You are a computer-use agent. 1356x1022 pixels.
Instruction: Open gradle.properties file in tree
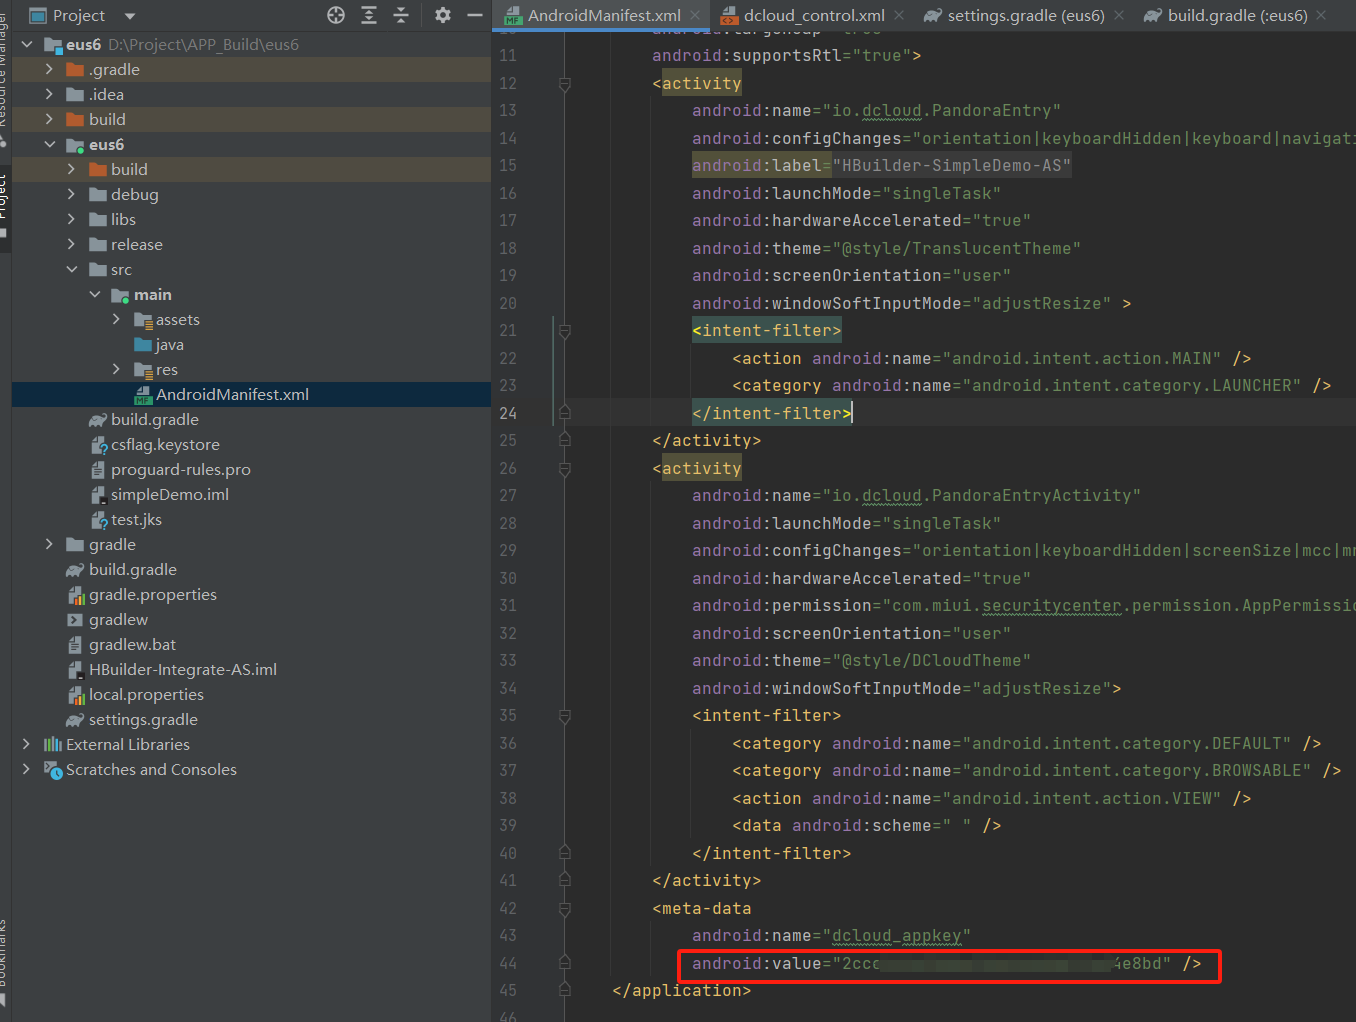(x=152, y=594)
